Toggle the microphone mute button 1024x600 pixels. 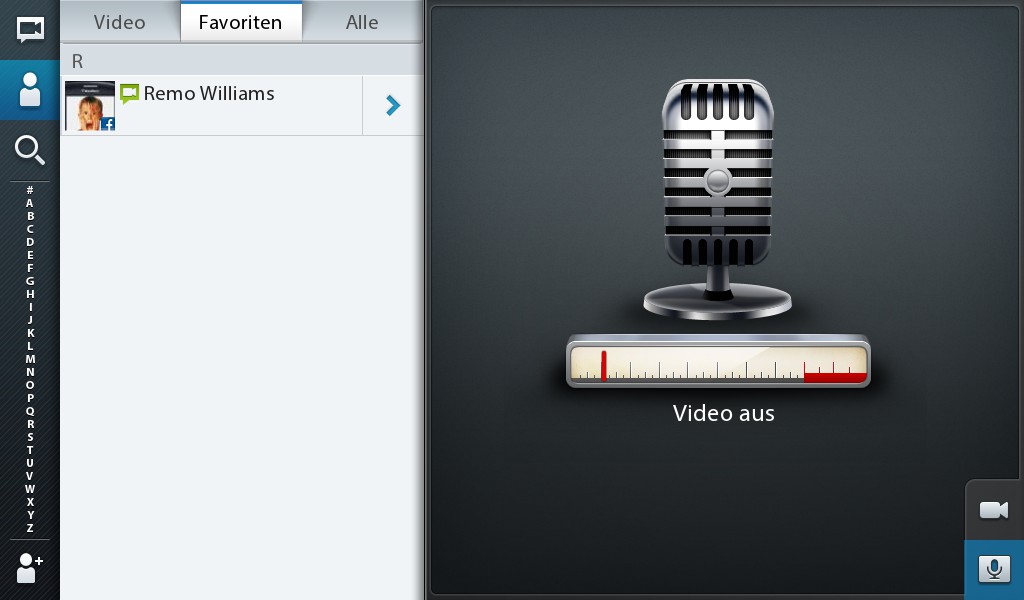click(x=994, y=569)
